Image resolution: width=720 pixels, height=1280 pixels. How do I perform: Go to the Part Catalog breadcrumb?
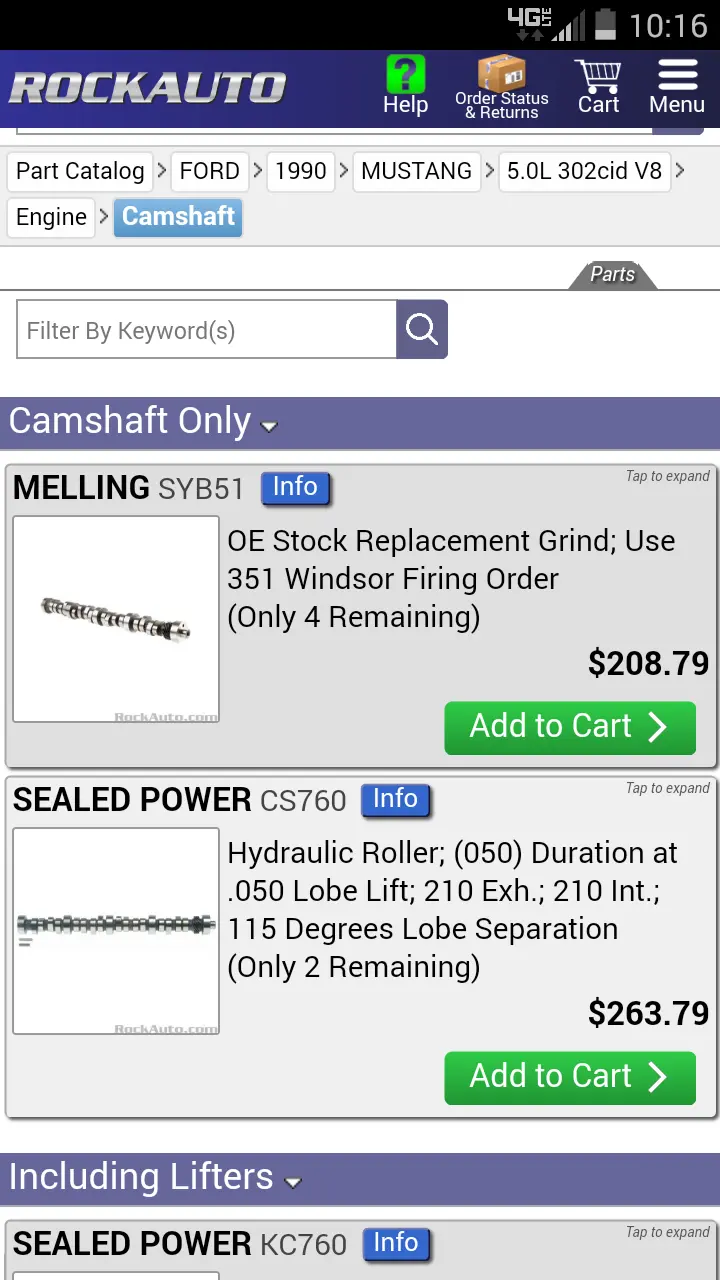click(80, 171)
